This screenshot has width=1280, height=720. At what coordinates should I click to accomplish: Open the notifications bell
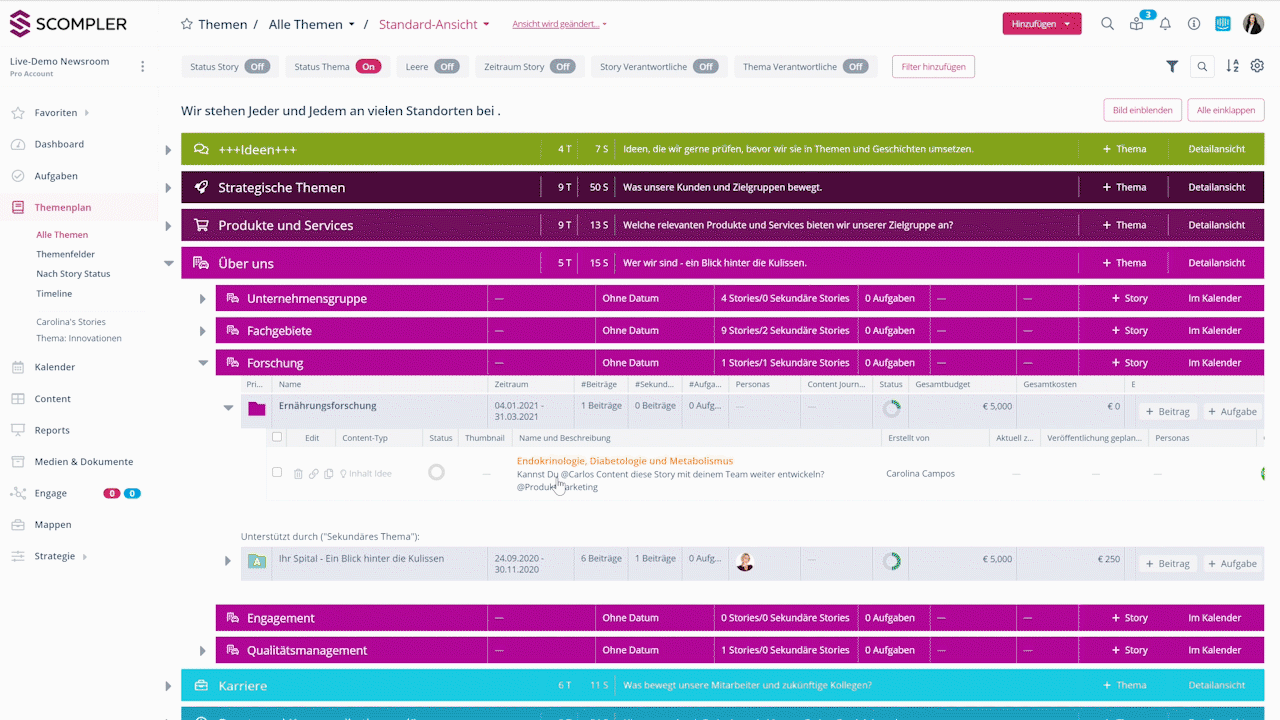click(x=1165, y=24)
